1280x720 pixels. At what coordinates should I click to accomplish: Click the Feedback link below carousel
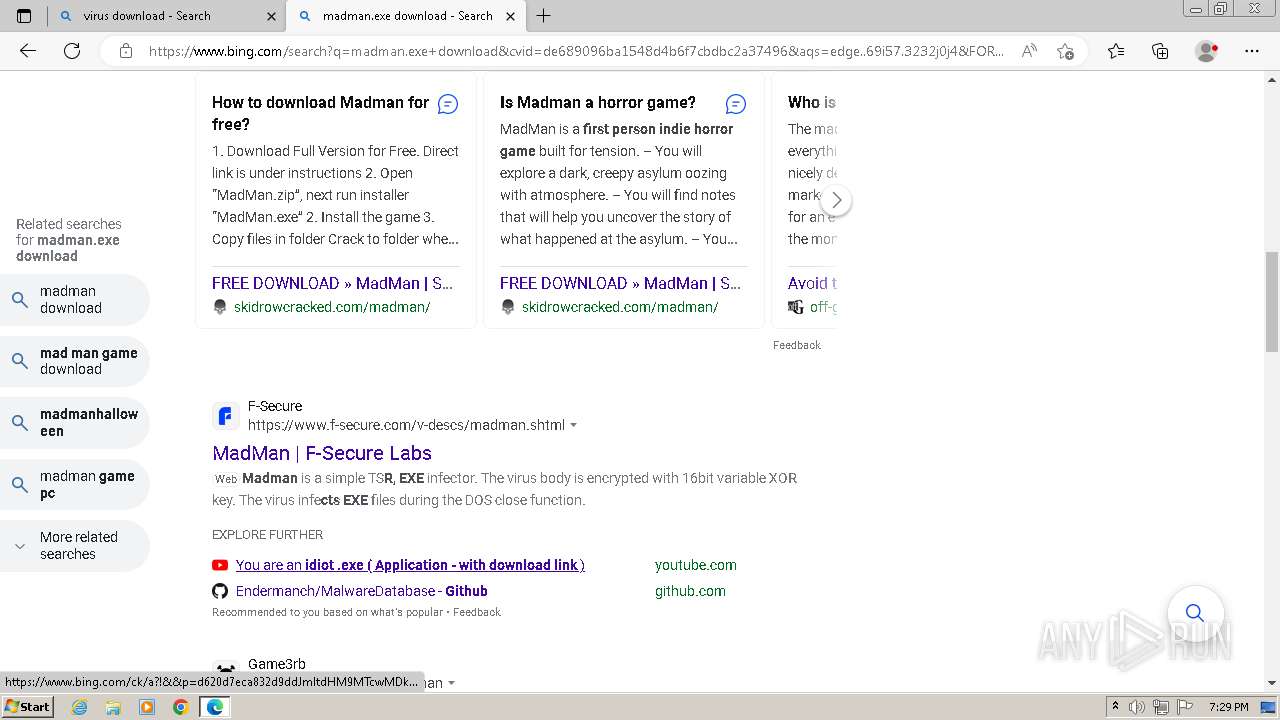coord(797,345)
